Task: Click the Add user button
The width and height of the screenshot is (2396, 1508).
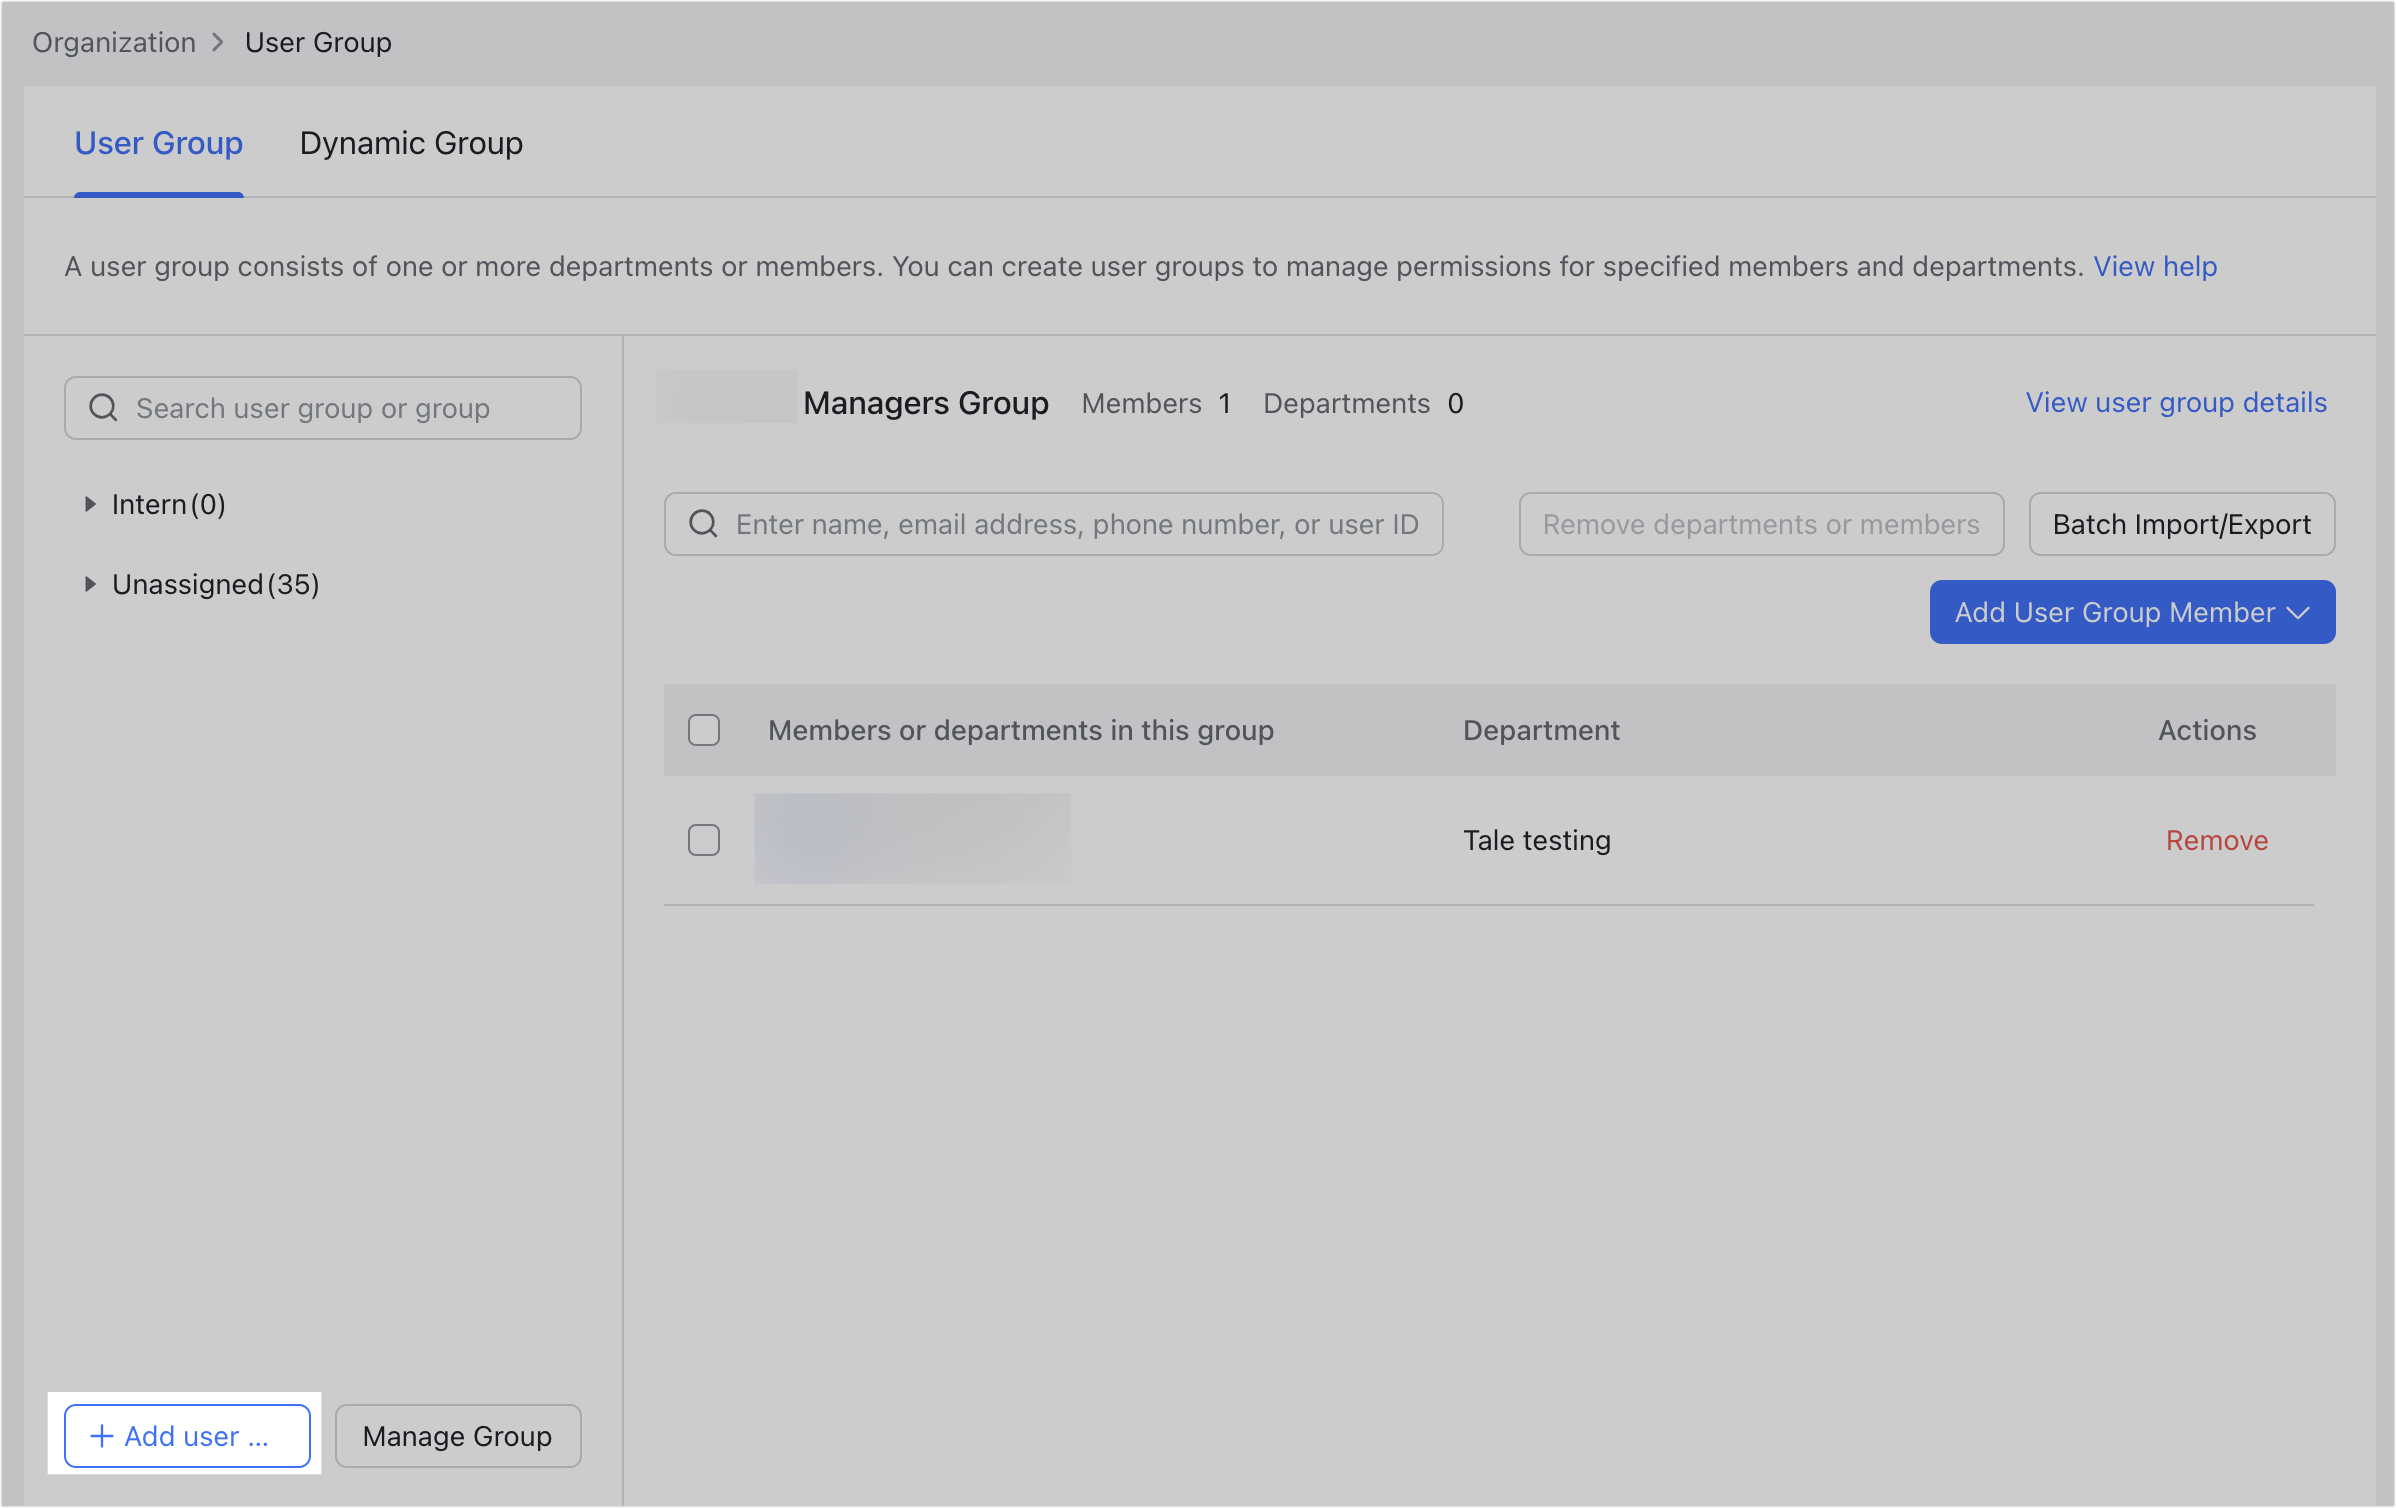Action: (186, 1435)
